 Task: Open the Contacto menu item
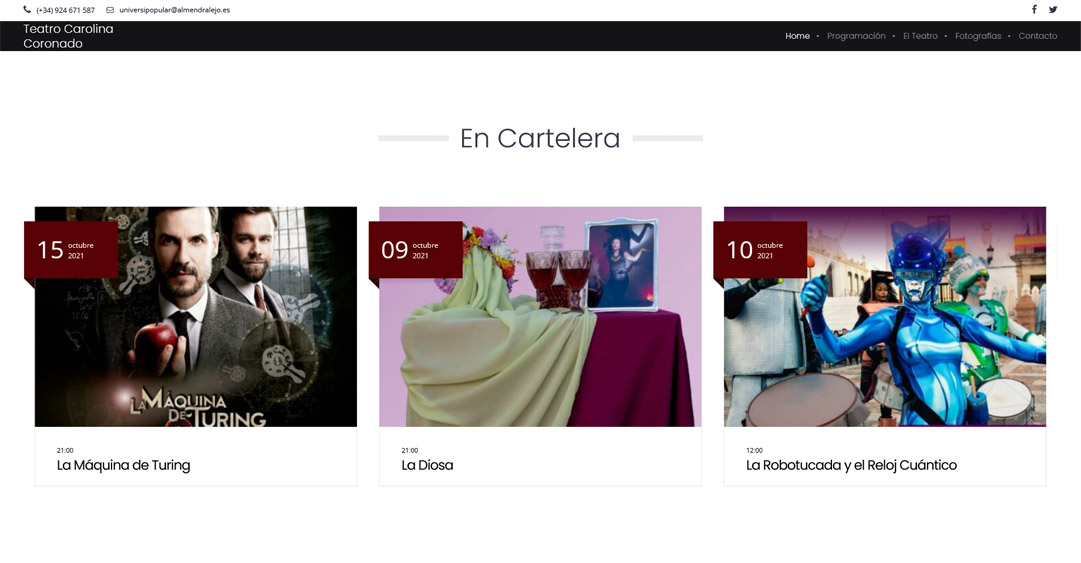(x=1038, y=36)
